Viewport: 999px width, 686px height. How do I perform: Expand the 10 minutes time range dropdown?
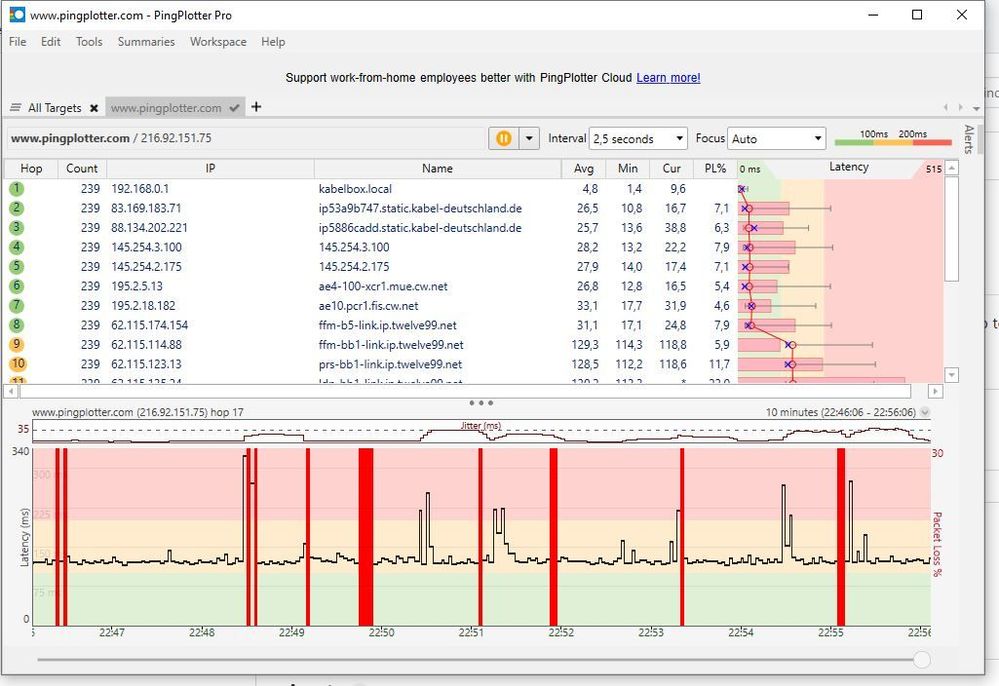pos(924,413)
